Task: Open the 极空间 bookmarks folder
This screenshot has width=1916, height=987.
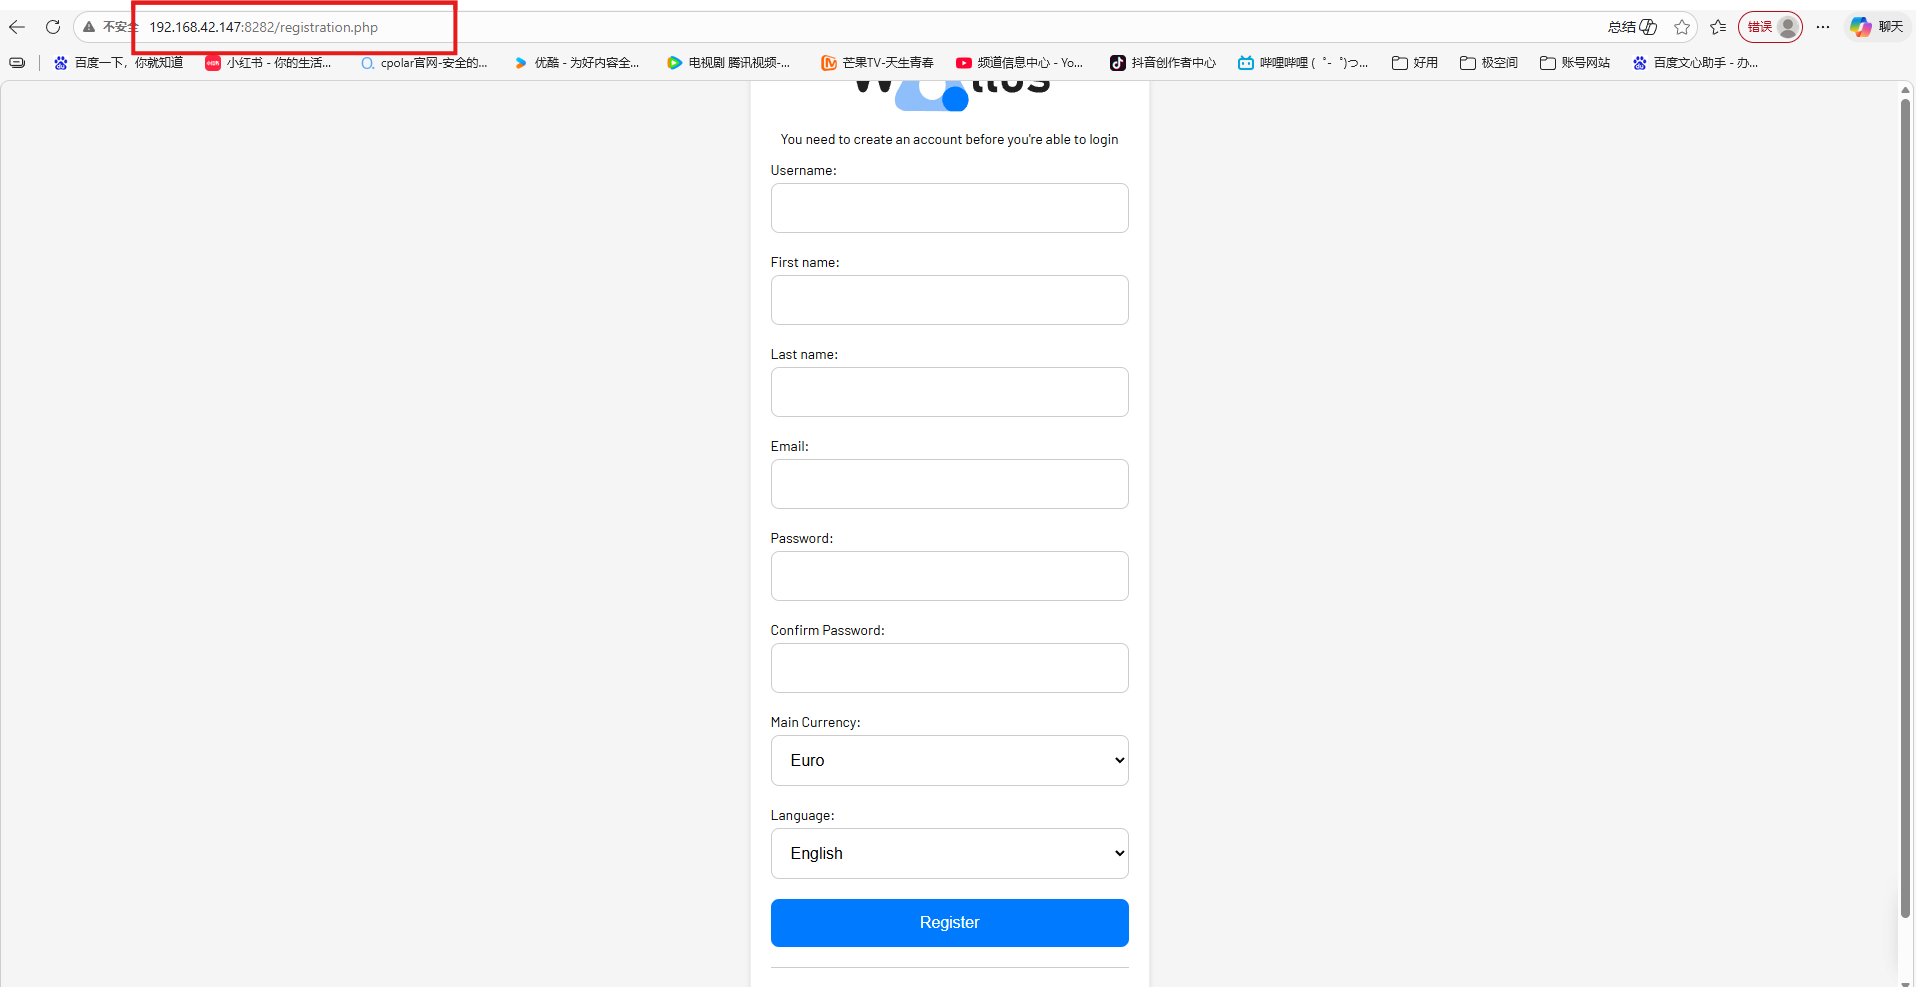Action: (x=1488, y=63)
